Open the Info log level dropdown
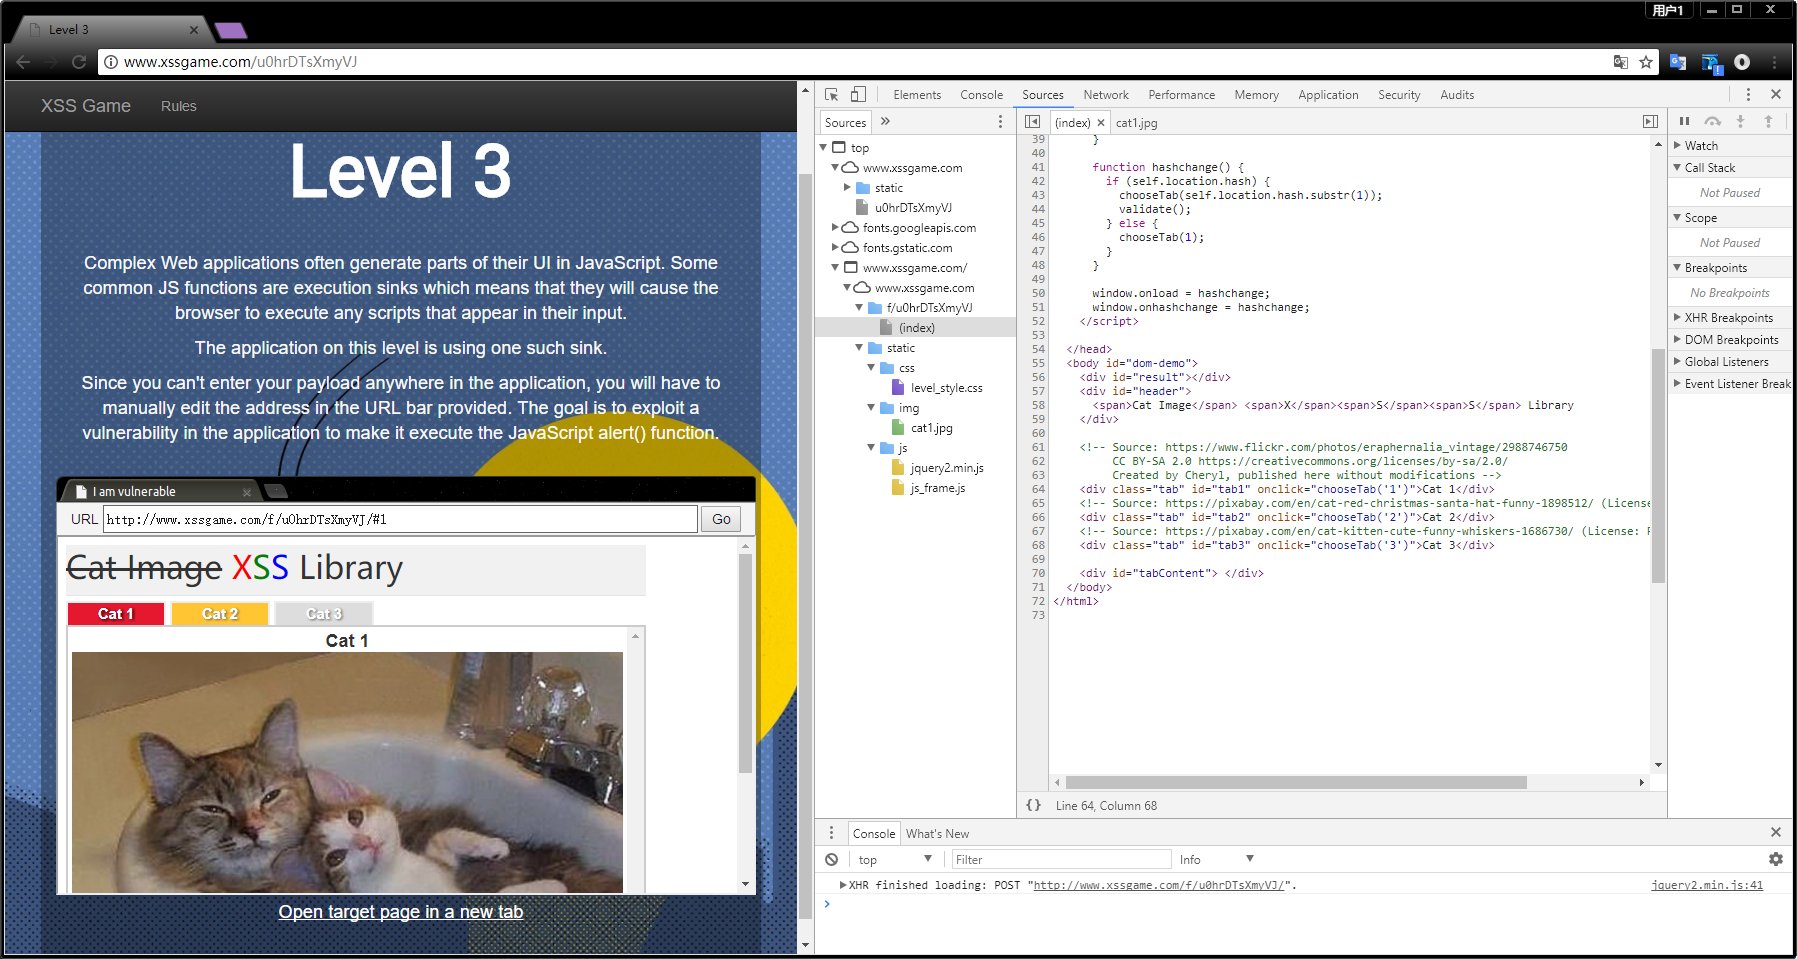Image resolution: width=1797 pixels, height=959 pixels. pos(1215,859)
